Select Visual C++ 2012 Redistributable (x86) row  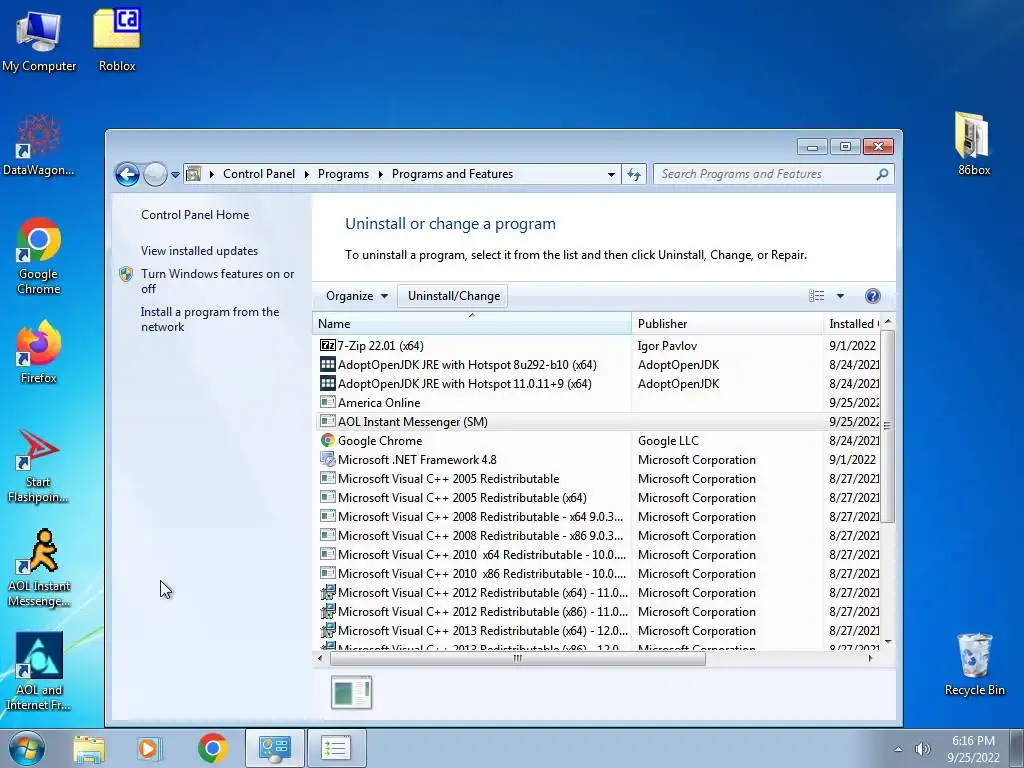598,612
